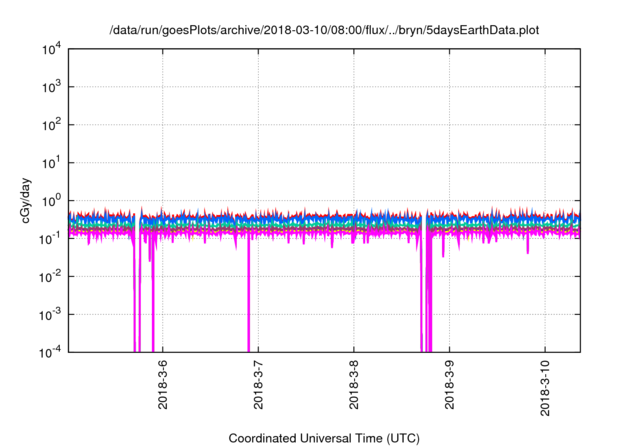Image resolution: width=640 pixels, height=448 pixels.
Task: Click the 2018-3-6 date tick label
Action: (162, 385)
